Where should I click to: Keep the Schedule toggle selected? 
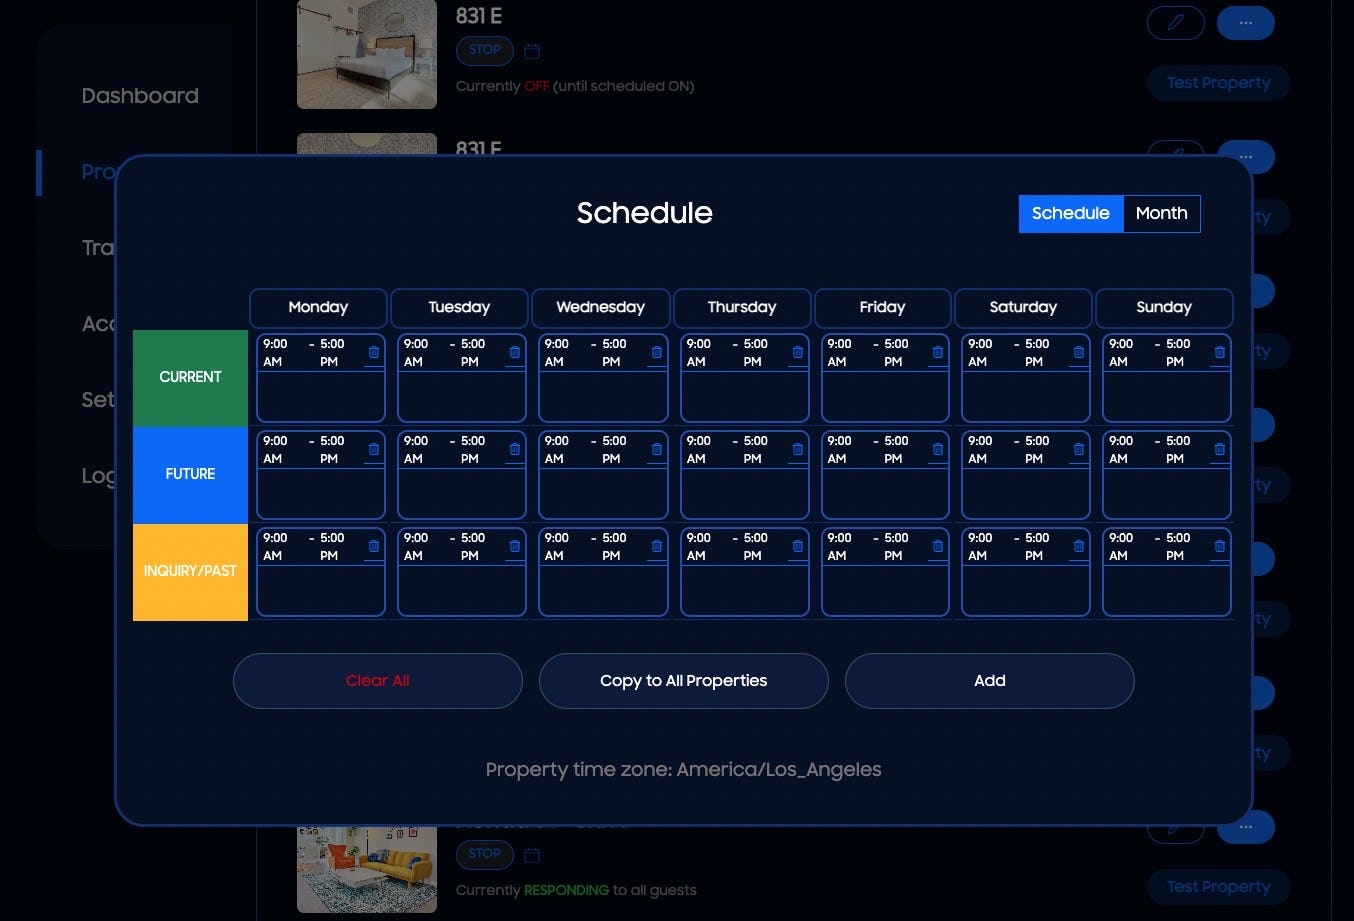1070,213
